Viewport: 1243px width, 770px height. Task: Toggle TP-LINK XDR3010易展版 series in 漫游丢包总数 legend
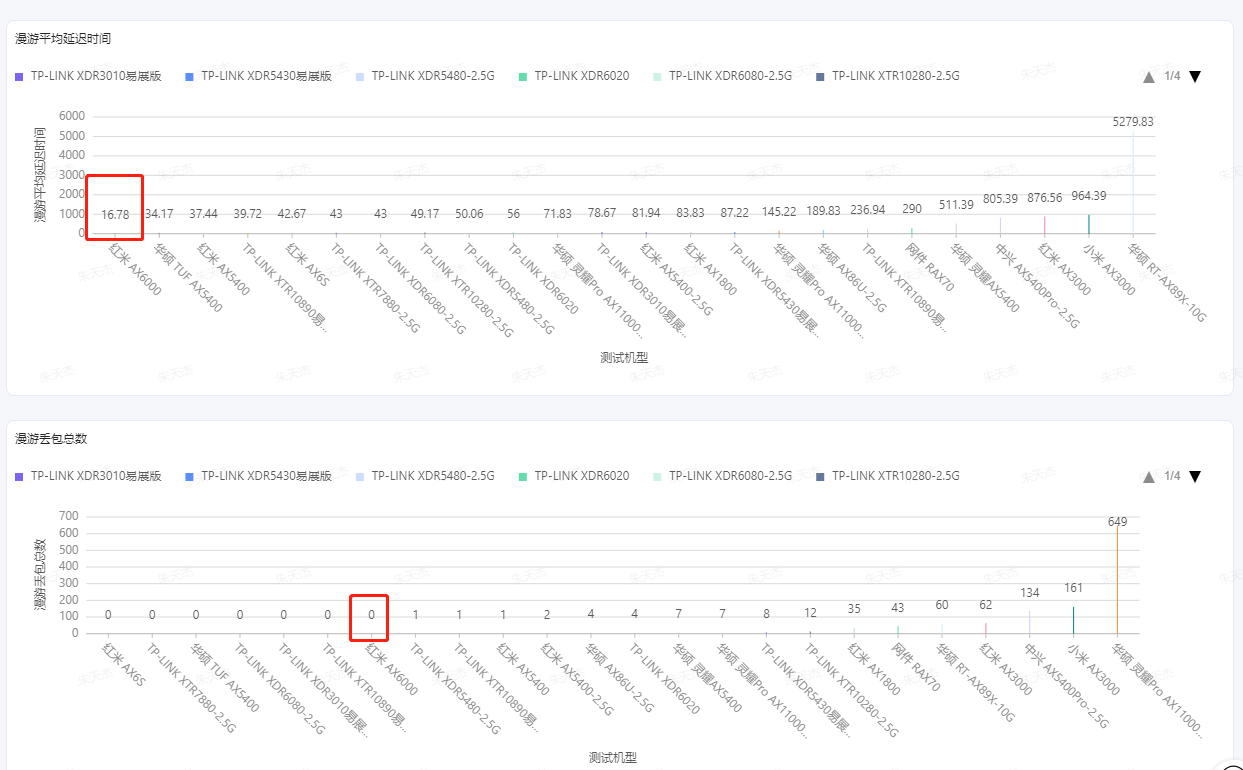(88, 476)
